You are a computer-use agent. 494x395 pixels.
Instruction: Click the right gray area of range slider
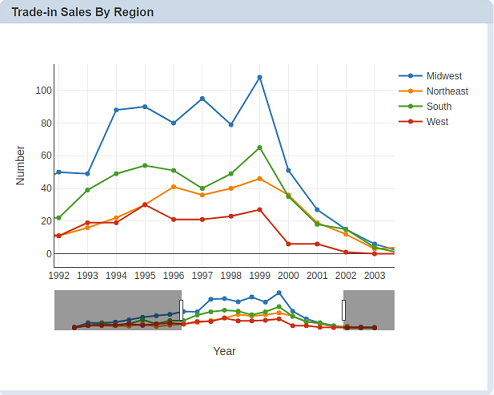click(x=369, y=310)
